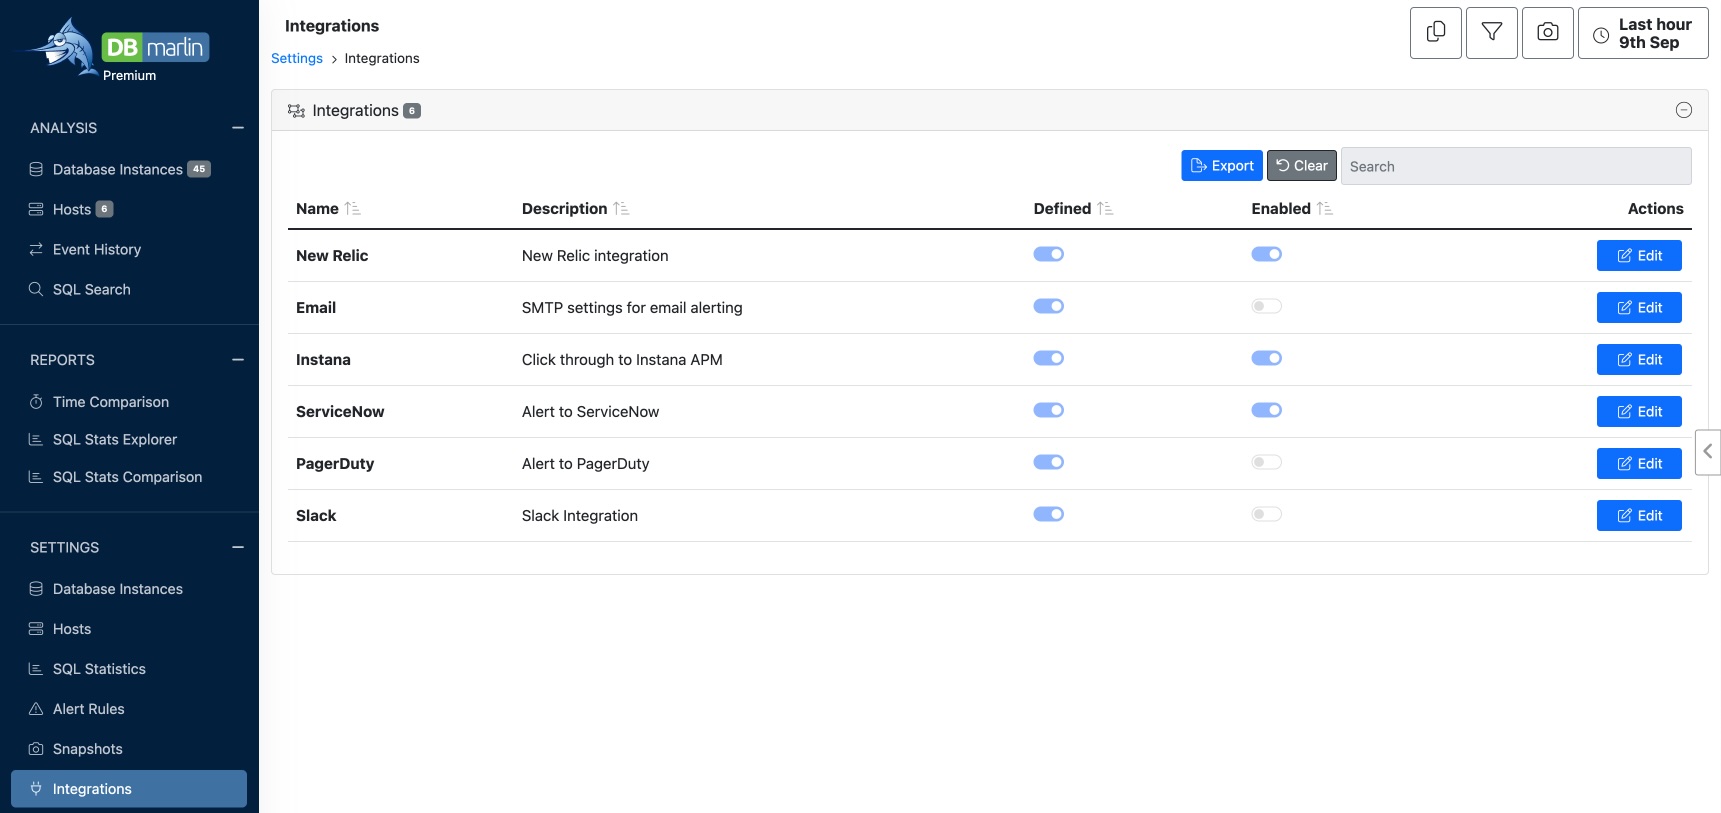Viewport: 1721px width, 813px height.
Task: Click the Alert Rules triangle icon
Action: (x=36, y=709)
